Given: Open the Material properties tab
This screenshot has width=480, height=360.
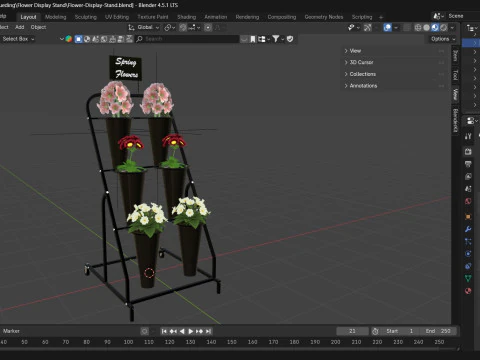Looking at the screenshot, I should click(x=468, y=291).
